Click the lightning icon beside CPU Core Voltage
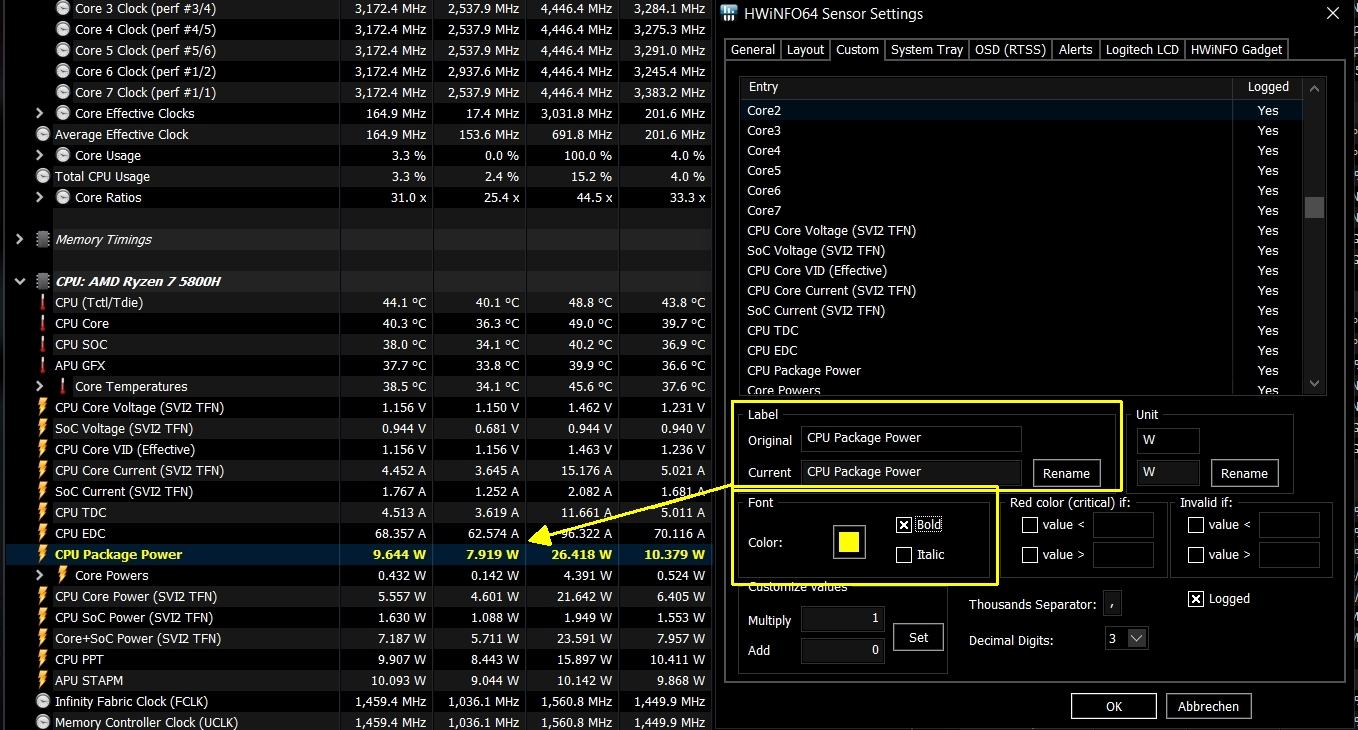Image resolution: width=1358 pixels, height=730 pixels. (42, 407)
